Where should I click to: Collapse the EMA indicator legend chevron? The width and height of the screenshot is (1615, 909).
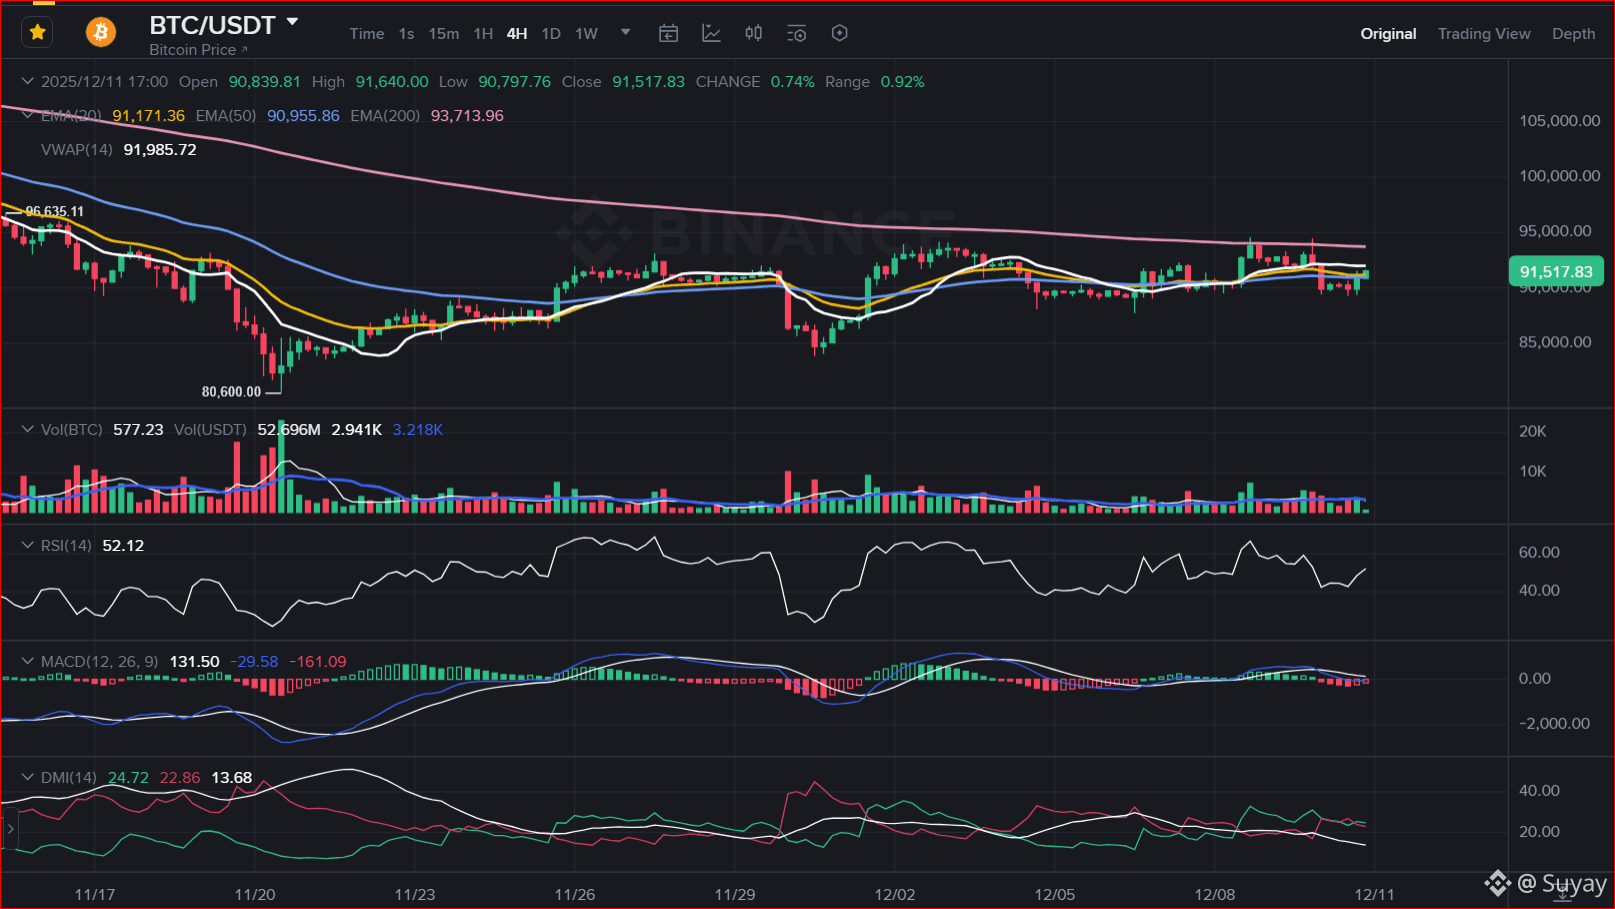point(28,116)
